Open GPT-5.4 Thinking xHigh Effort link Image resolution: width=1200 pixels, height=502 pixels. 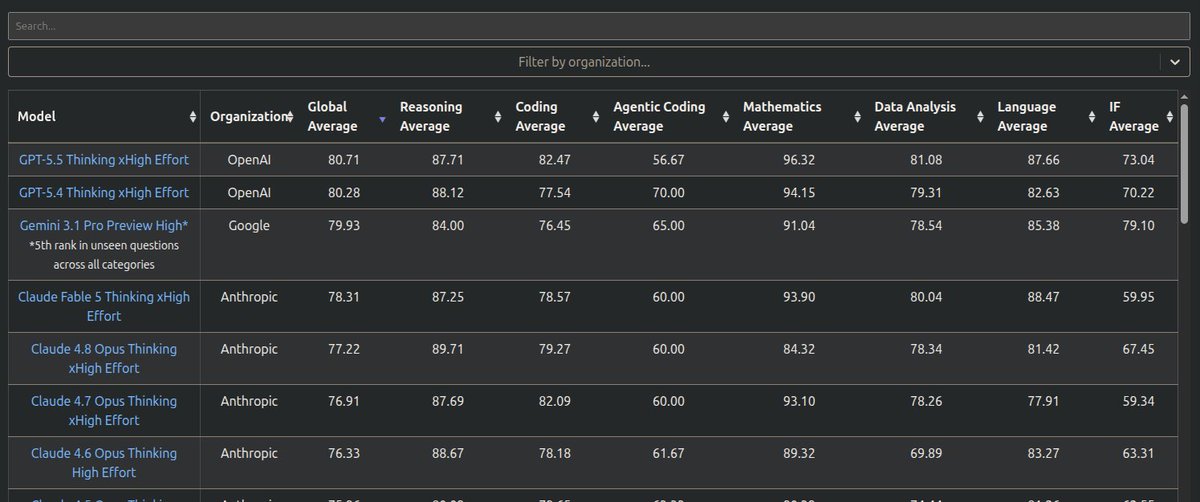[104, 192]
